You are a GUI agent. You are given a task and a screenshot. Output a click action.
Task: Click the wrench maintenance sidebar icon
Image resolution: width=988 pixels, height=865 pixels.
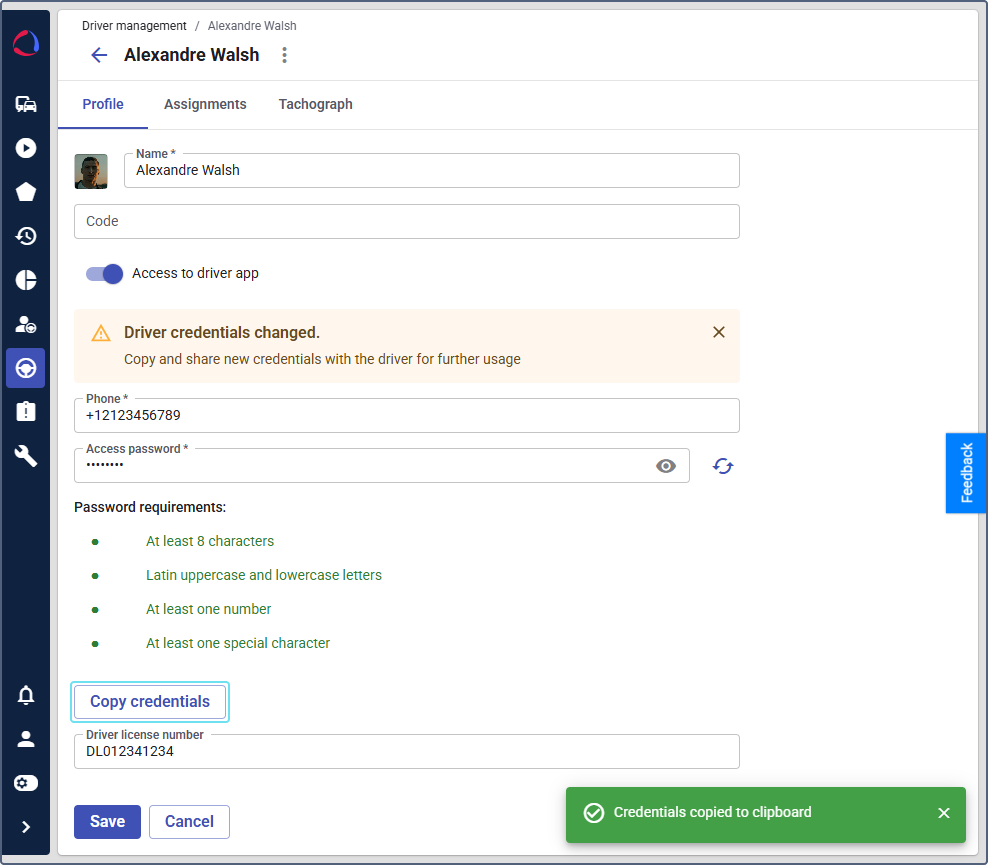26,456
